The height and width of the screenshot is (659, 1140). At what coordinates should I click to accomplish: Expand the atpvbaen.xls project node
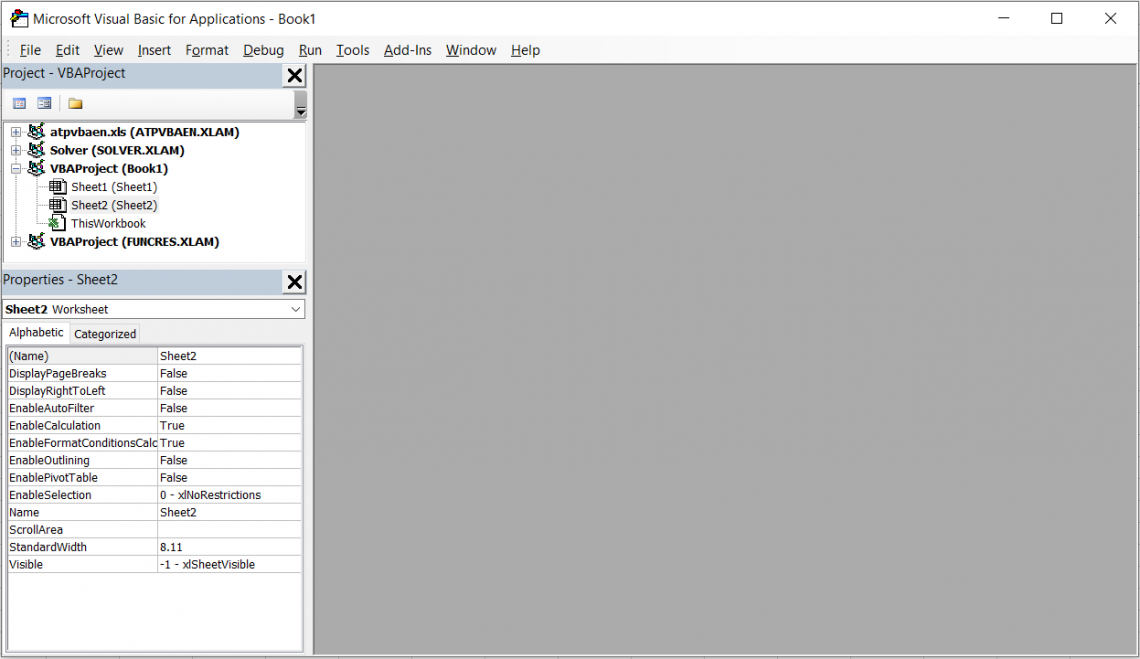(16, 132)
